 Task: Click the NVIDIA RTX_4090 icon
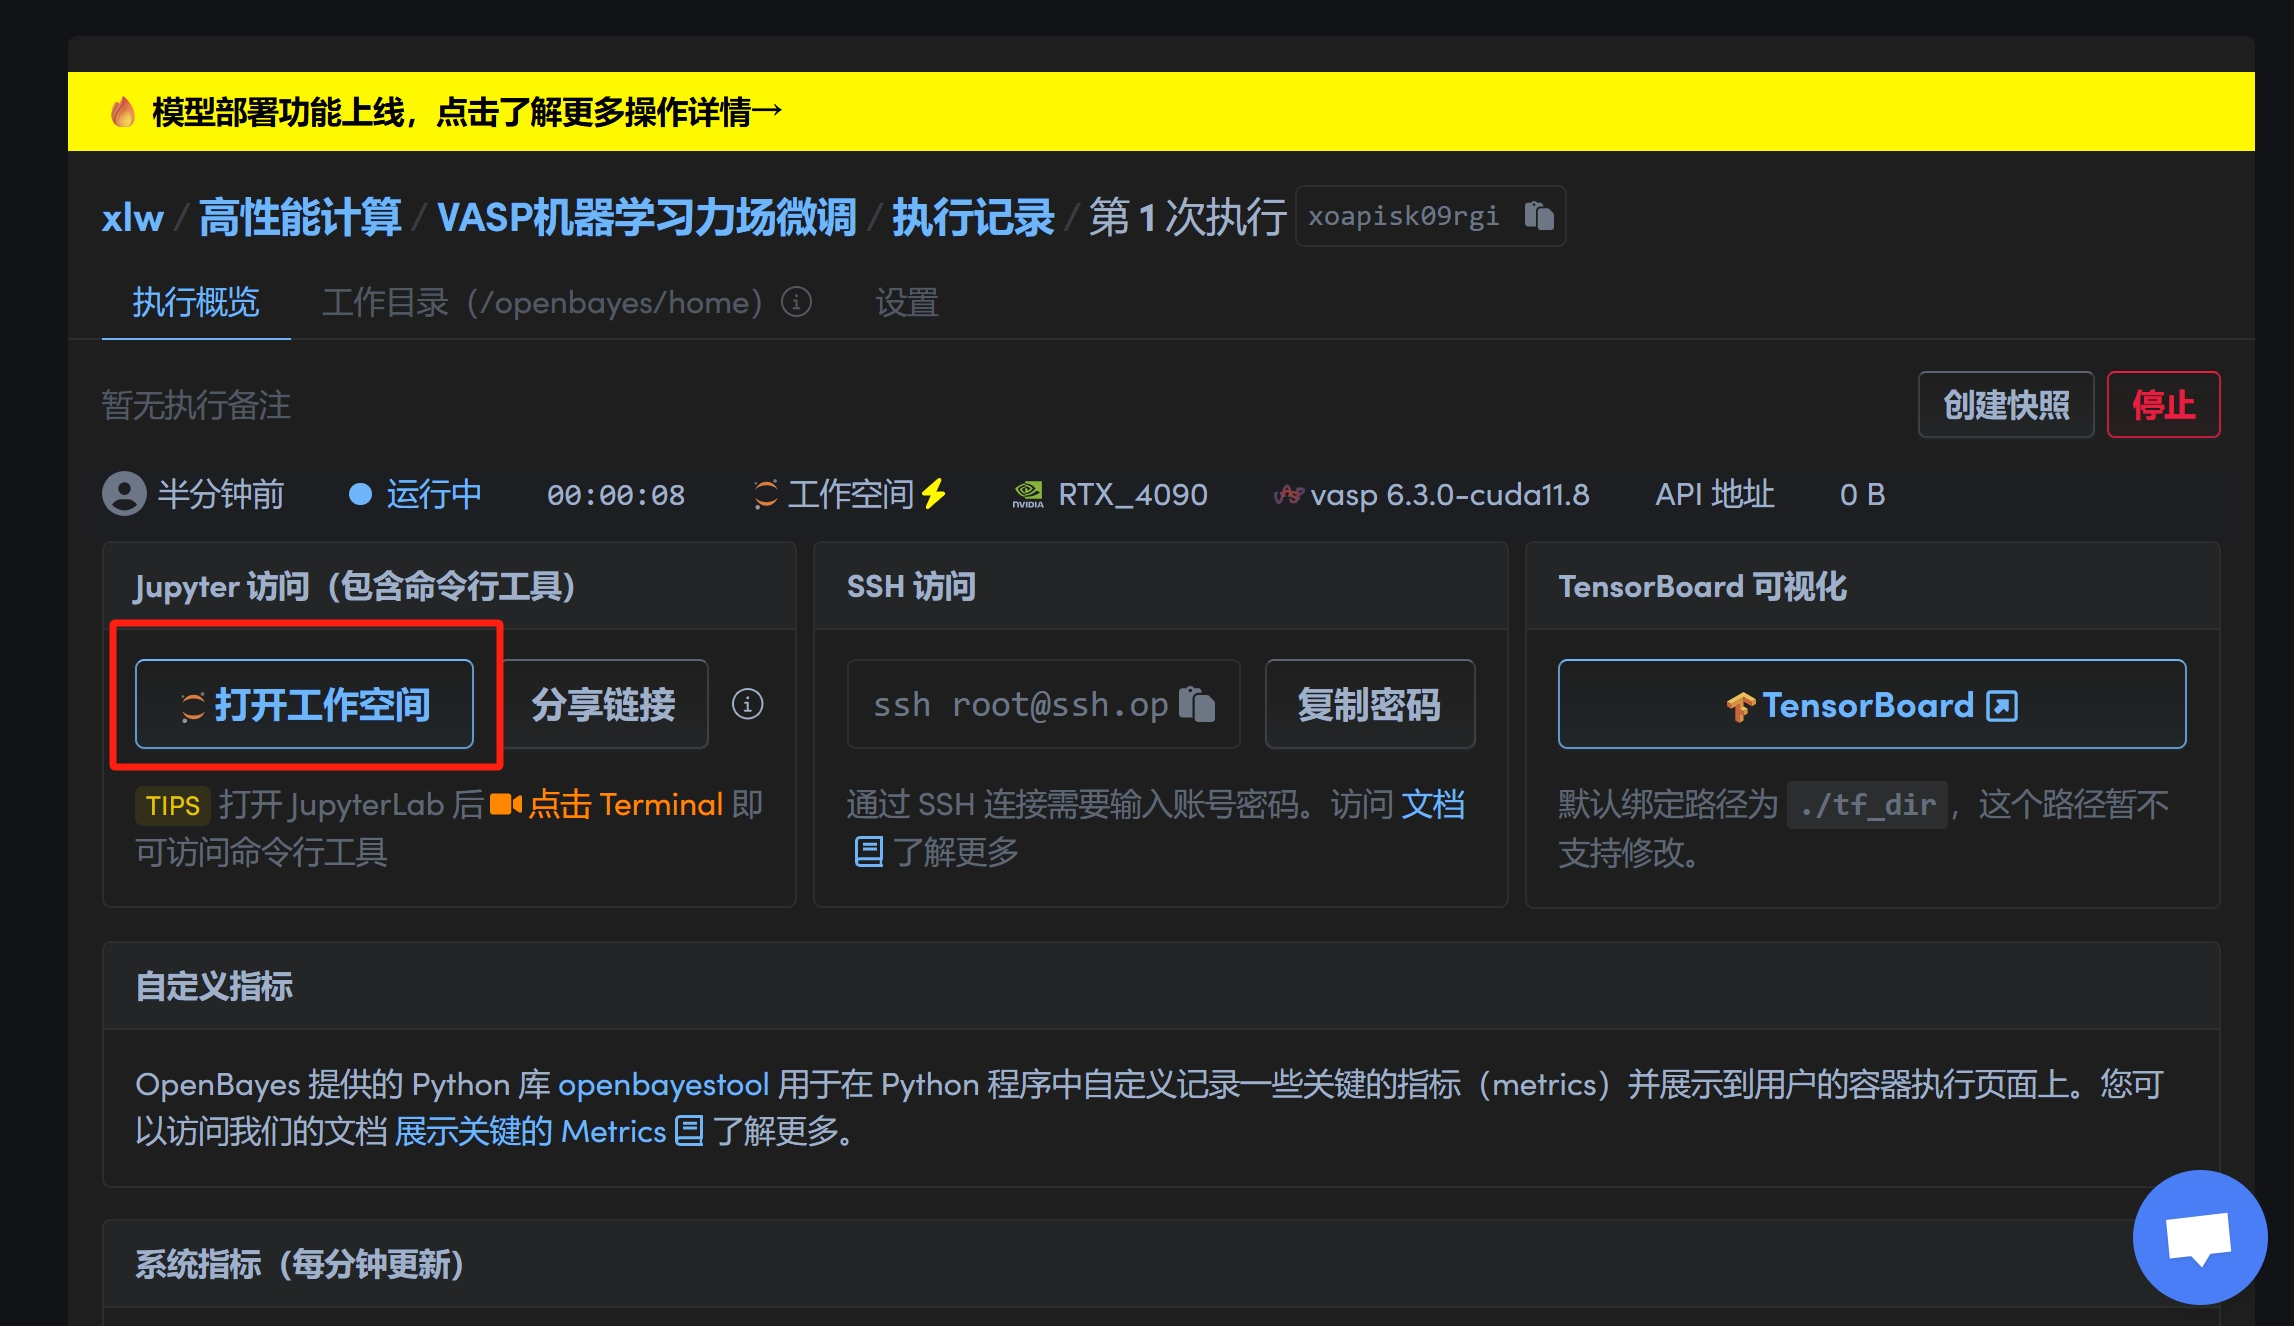pyautogui.click(x=1027, y=494)
